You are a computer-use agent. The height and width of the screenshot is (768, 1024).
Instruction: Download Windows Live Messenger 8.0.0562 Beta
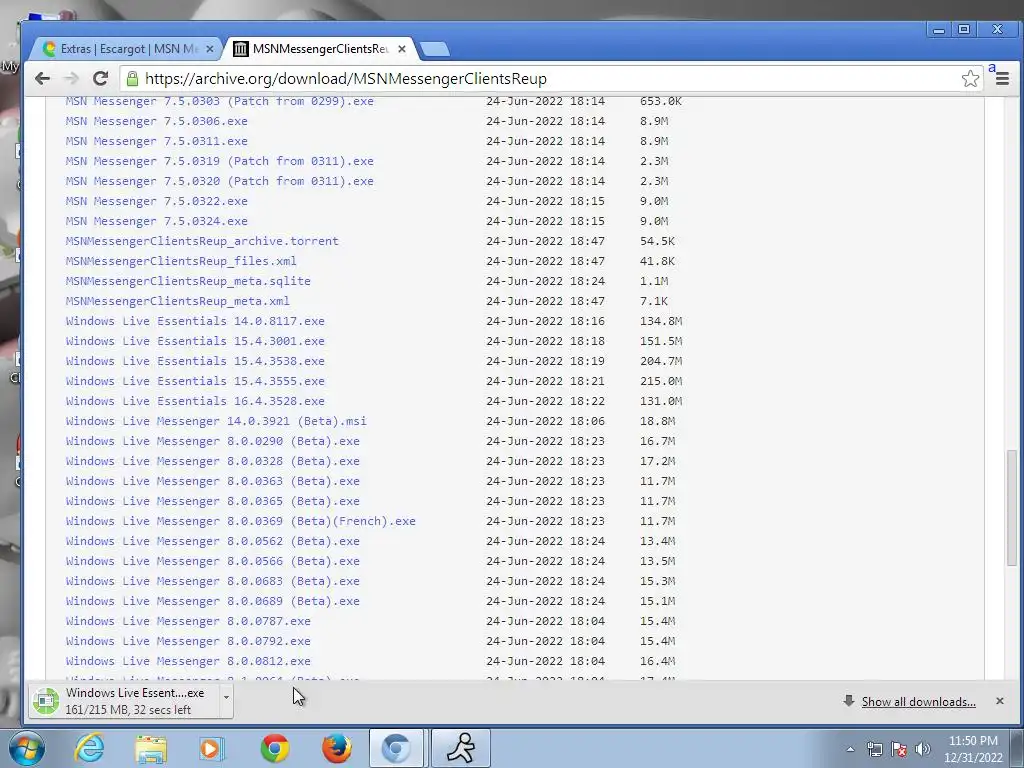coord(213,541)
